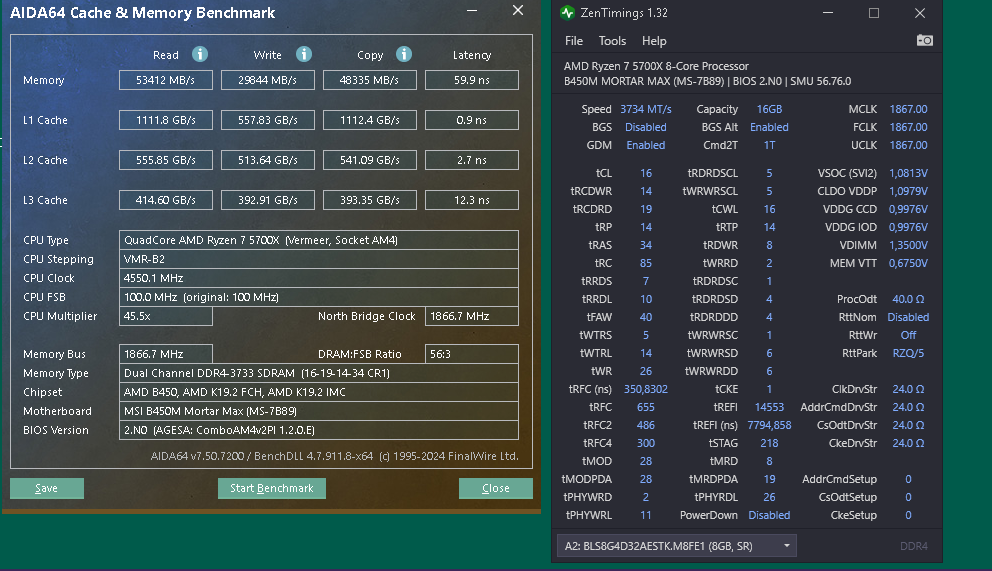The image size is (992, 571).
Task: Click the PowerDown value Disabled
Action: click(769, 515)
